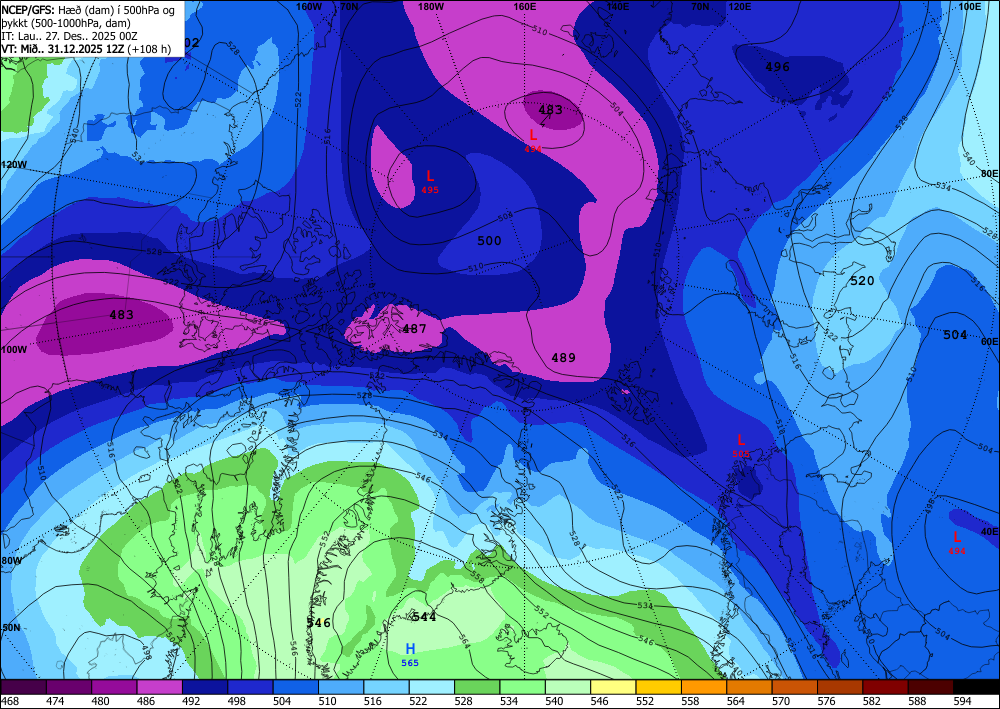Click the blue 'H' high-pressure marker
Screen dimensions: 1000x709
point(411,649)
